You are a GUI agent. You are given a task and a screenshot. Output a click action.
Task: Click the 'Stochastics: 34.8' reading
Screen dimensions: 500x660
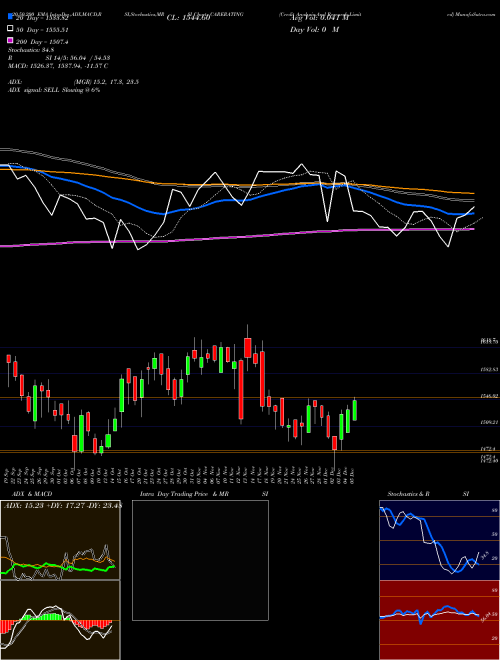31,50
